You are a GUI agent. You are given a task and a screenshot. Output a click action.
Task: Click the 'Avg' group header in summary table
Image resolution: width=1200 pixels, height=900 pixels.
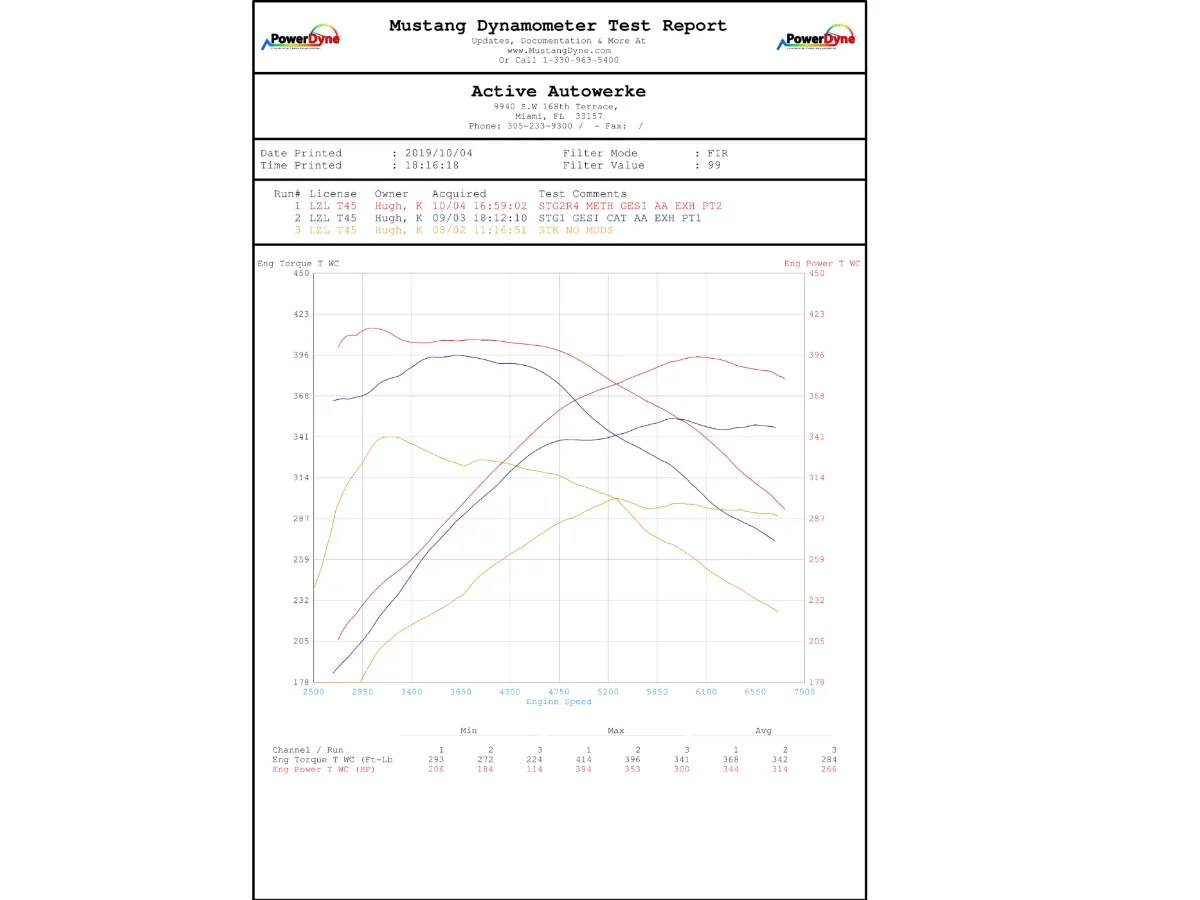pos(763,731)
